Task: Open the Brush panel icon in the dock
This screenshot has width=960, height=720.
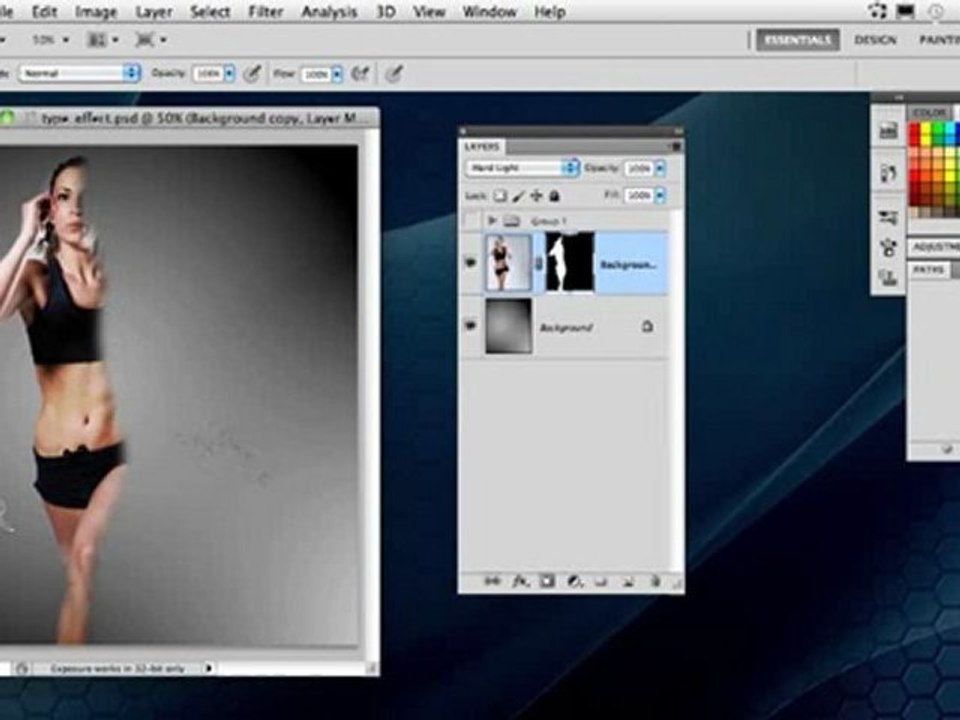Action: pos(888,248)
